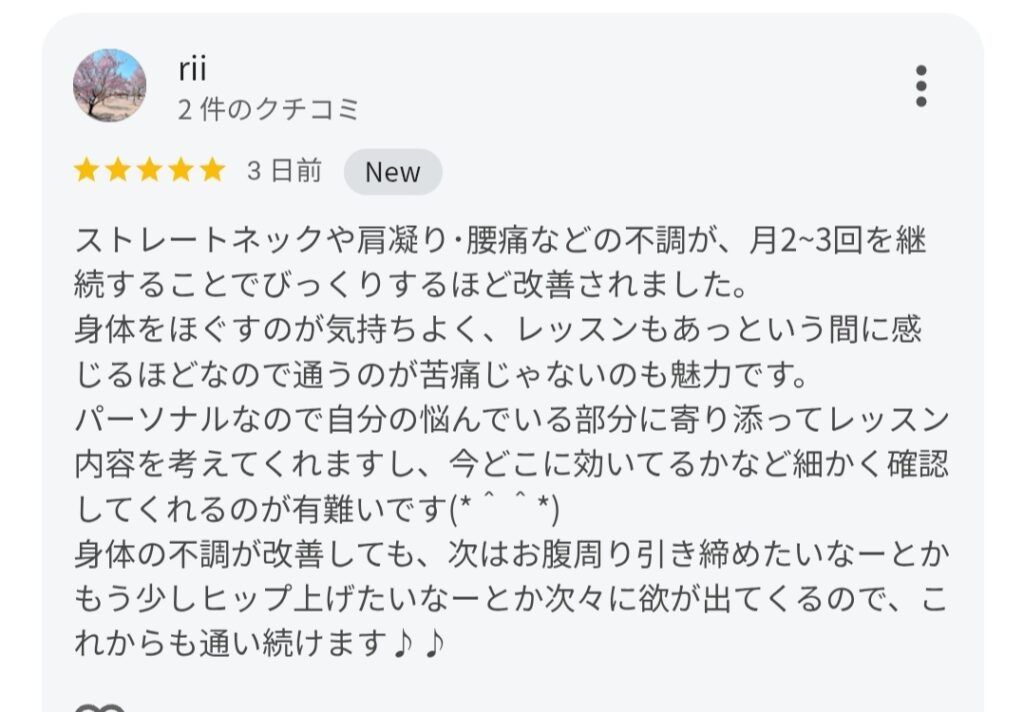Open the reviewer name "rii"
Viewport: 1024px width, 712px height.
[x=193, y=69]
